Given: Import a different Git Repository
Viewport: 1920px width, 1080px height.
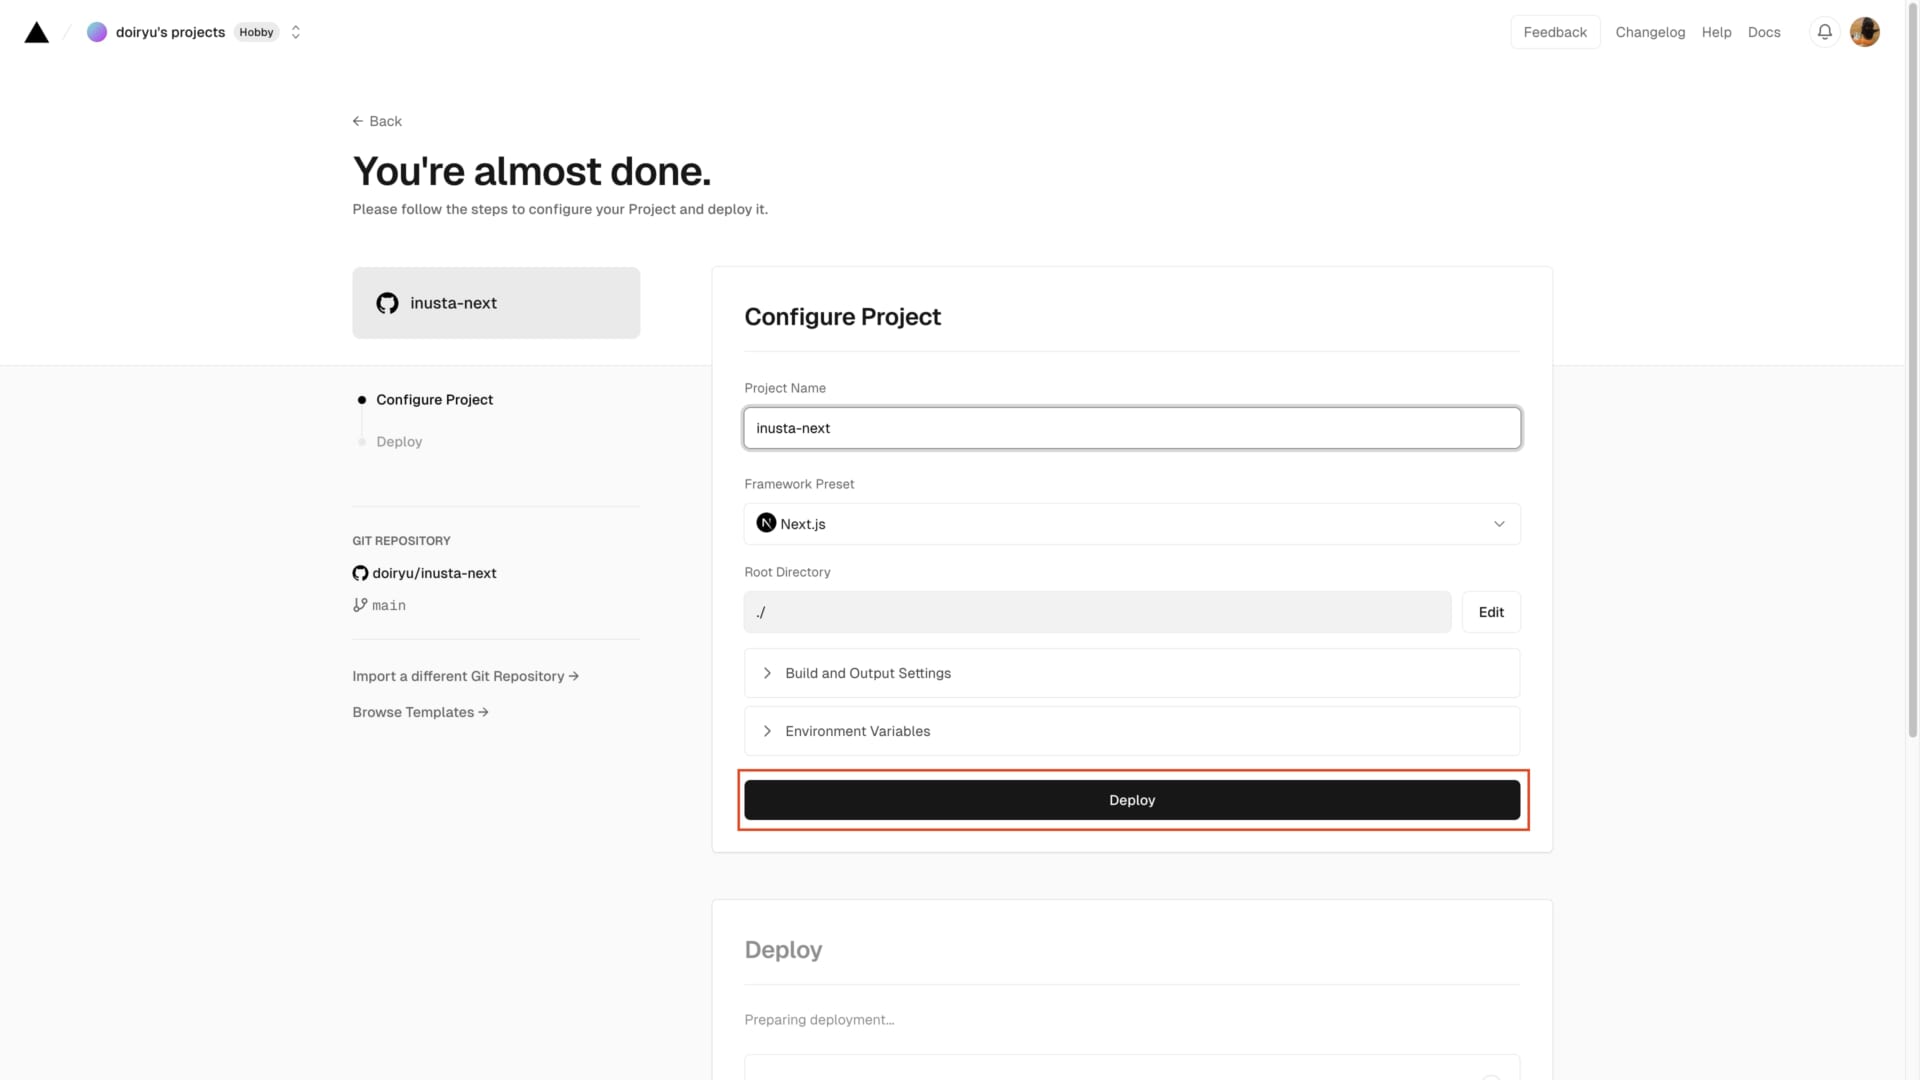Looking at the screenshot, I should click(465, 677).
